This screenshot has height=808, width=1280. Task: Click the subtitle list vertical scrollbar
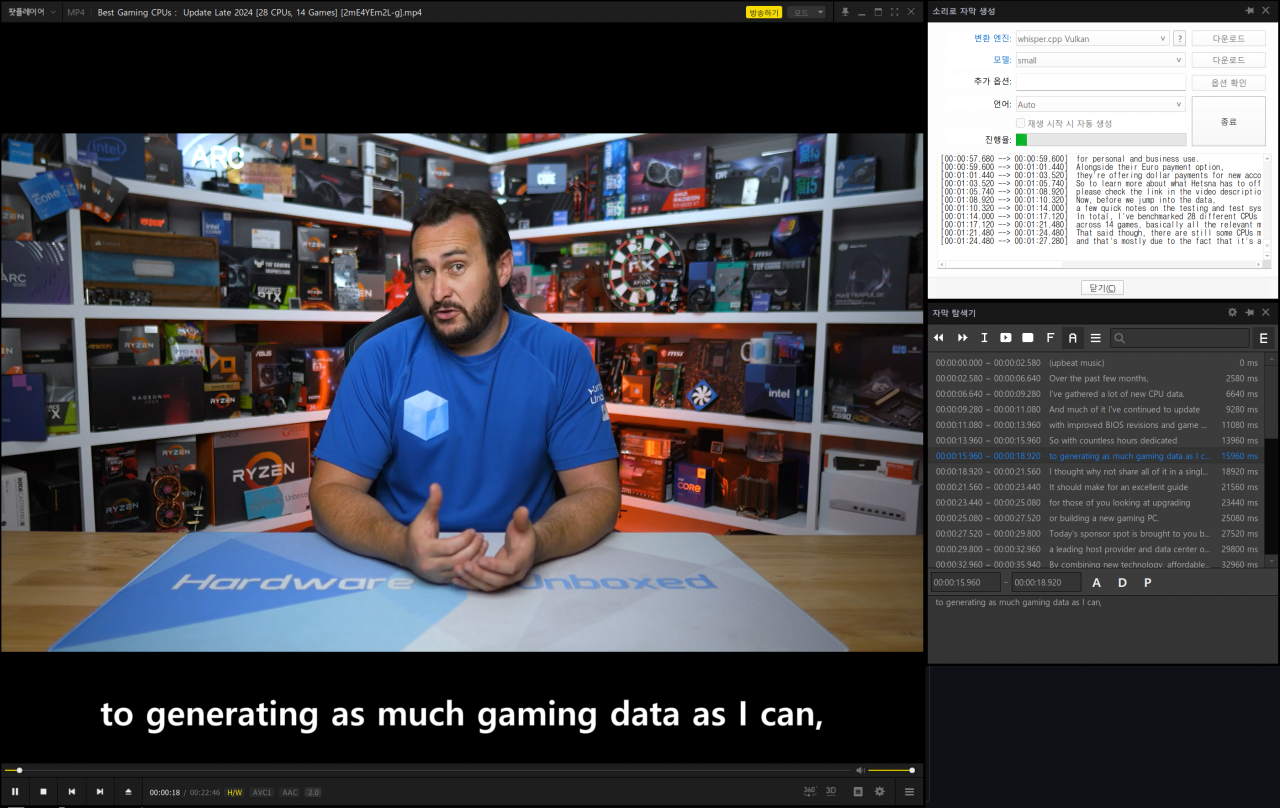[1272, 462]
